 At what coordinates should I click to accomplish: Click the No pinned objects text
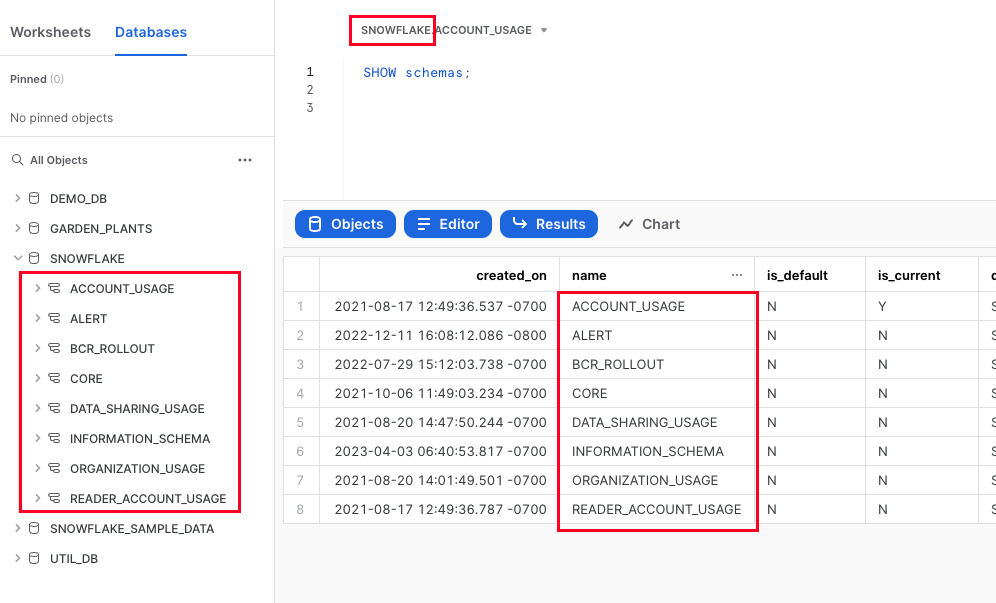tap(62, 118)
